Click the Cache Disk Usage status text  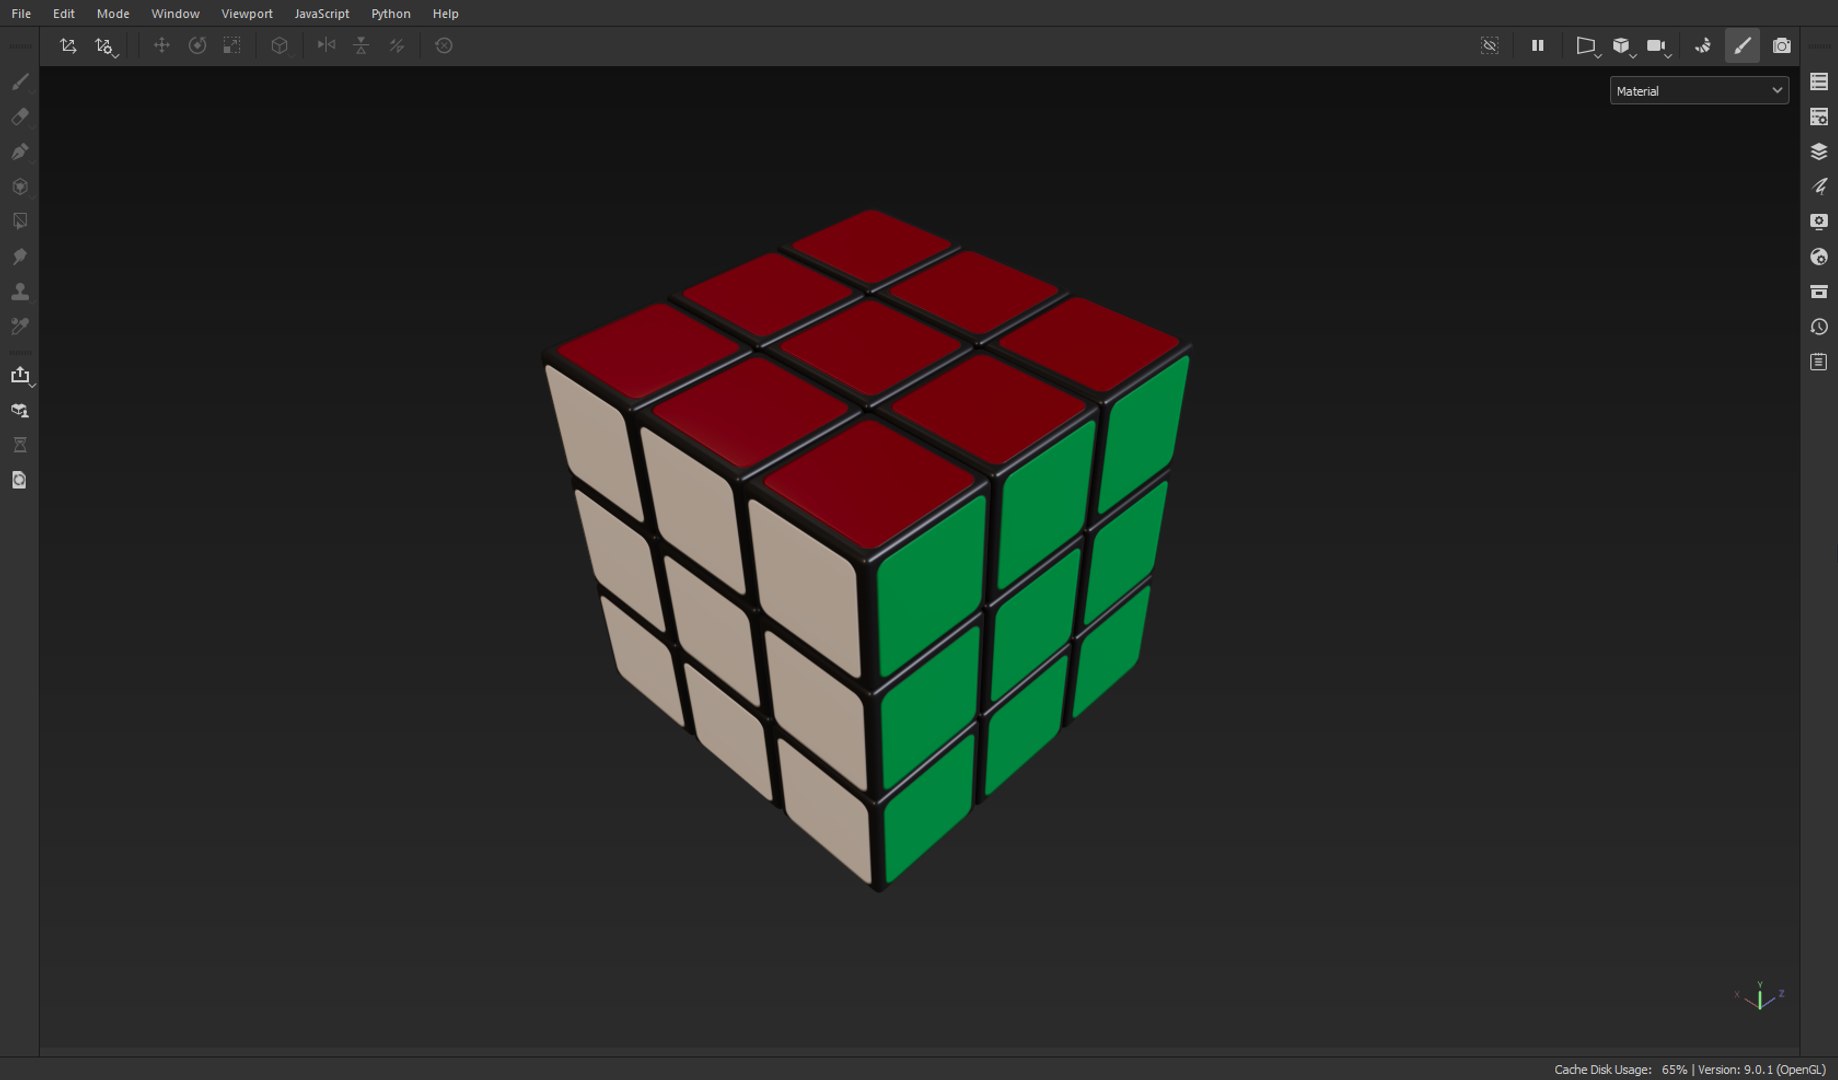pyautogui.click(x=1620, y=1069)
